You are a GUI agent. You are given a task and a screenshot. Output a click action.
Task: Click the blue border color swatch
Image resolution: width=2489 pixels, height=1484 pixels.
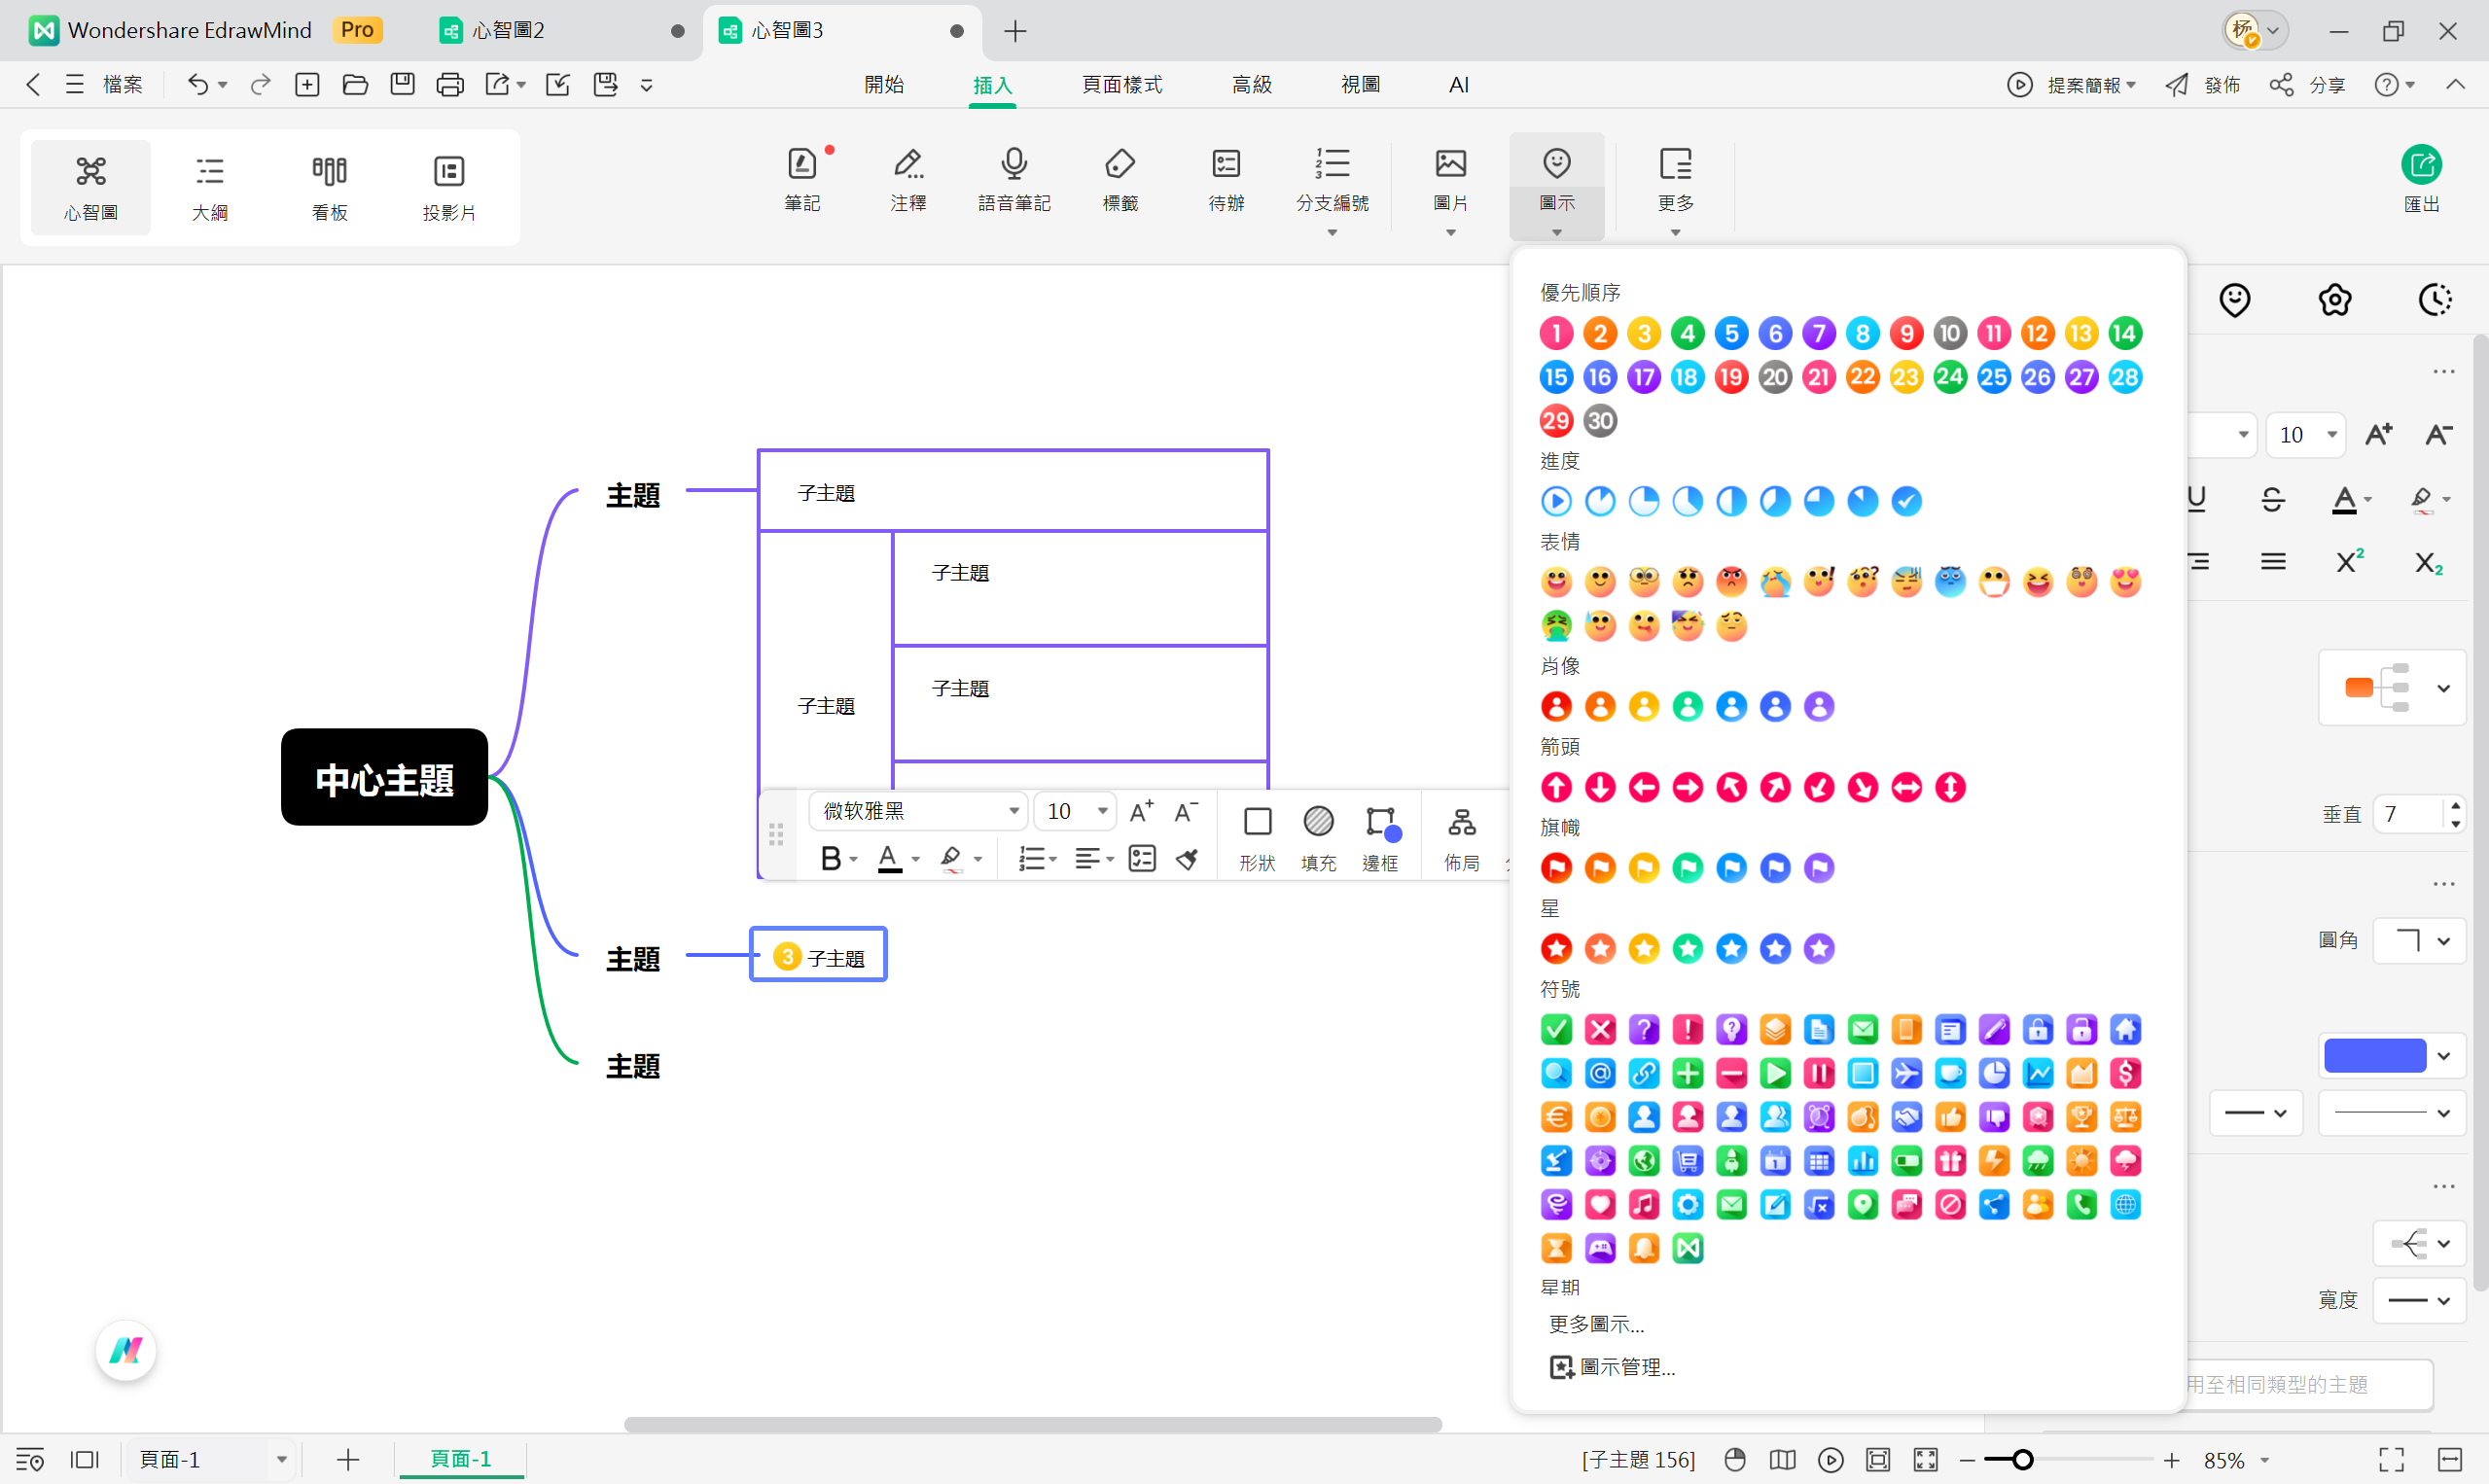(x=2375, y=1056)
